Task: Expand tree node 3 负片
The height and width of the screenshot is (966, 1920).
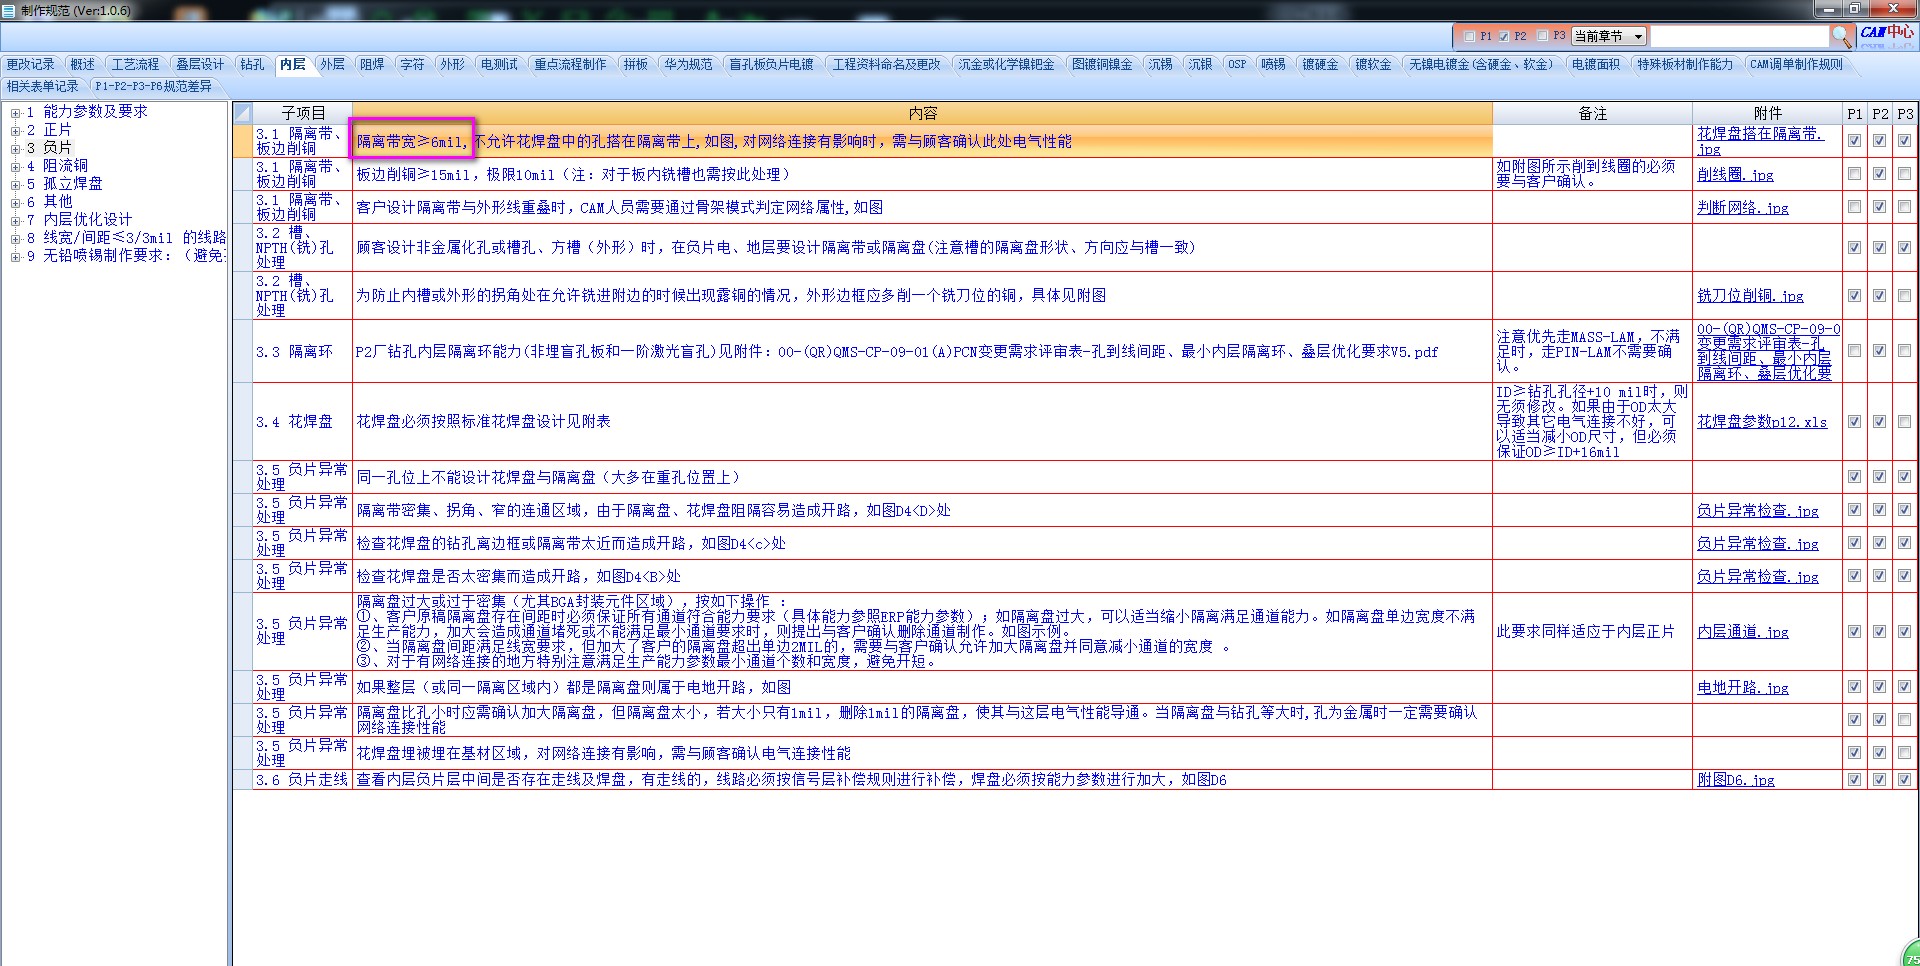Action: [16, 148]
